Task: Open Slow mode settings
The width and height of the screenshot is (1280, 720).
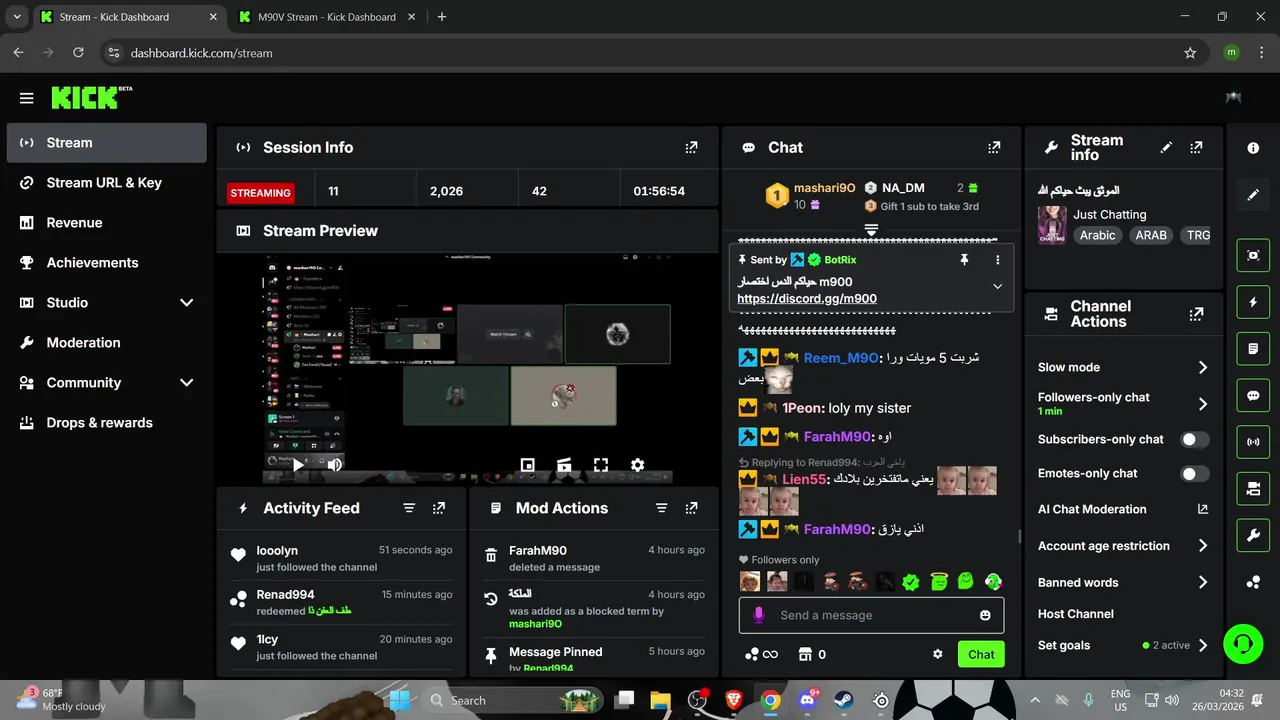Action: [1123, 367]
